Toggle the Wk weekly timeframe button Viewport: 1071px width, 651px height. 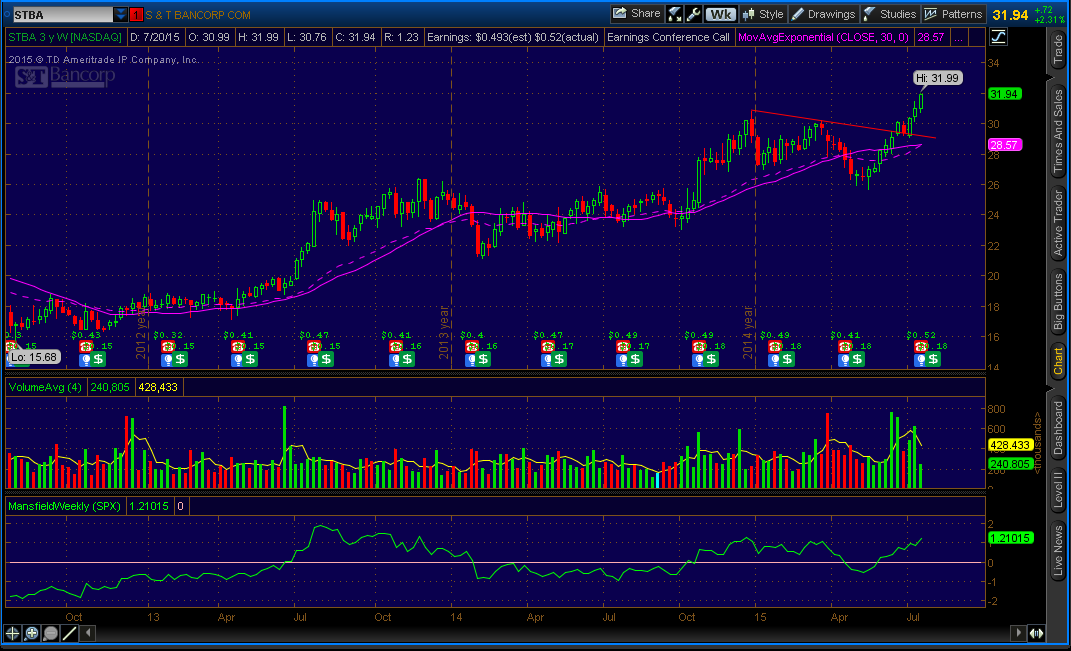(720, 14)
